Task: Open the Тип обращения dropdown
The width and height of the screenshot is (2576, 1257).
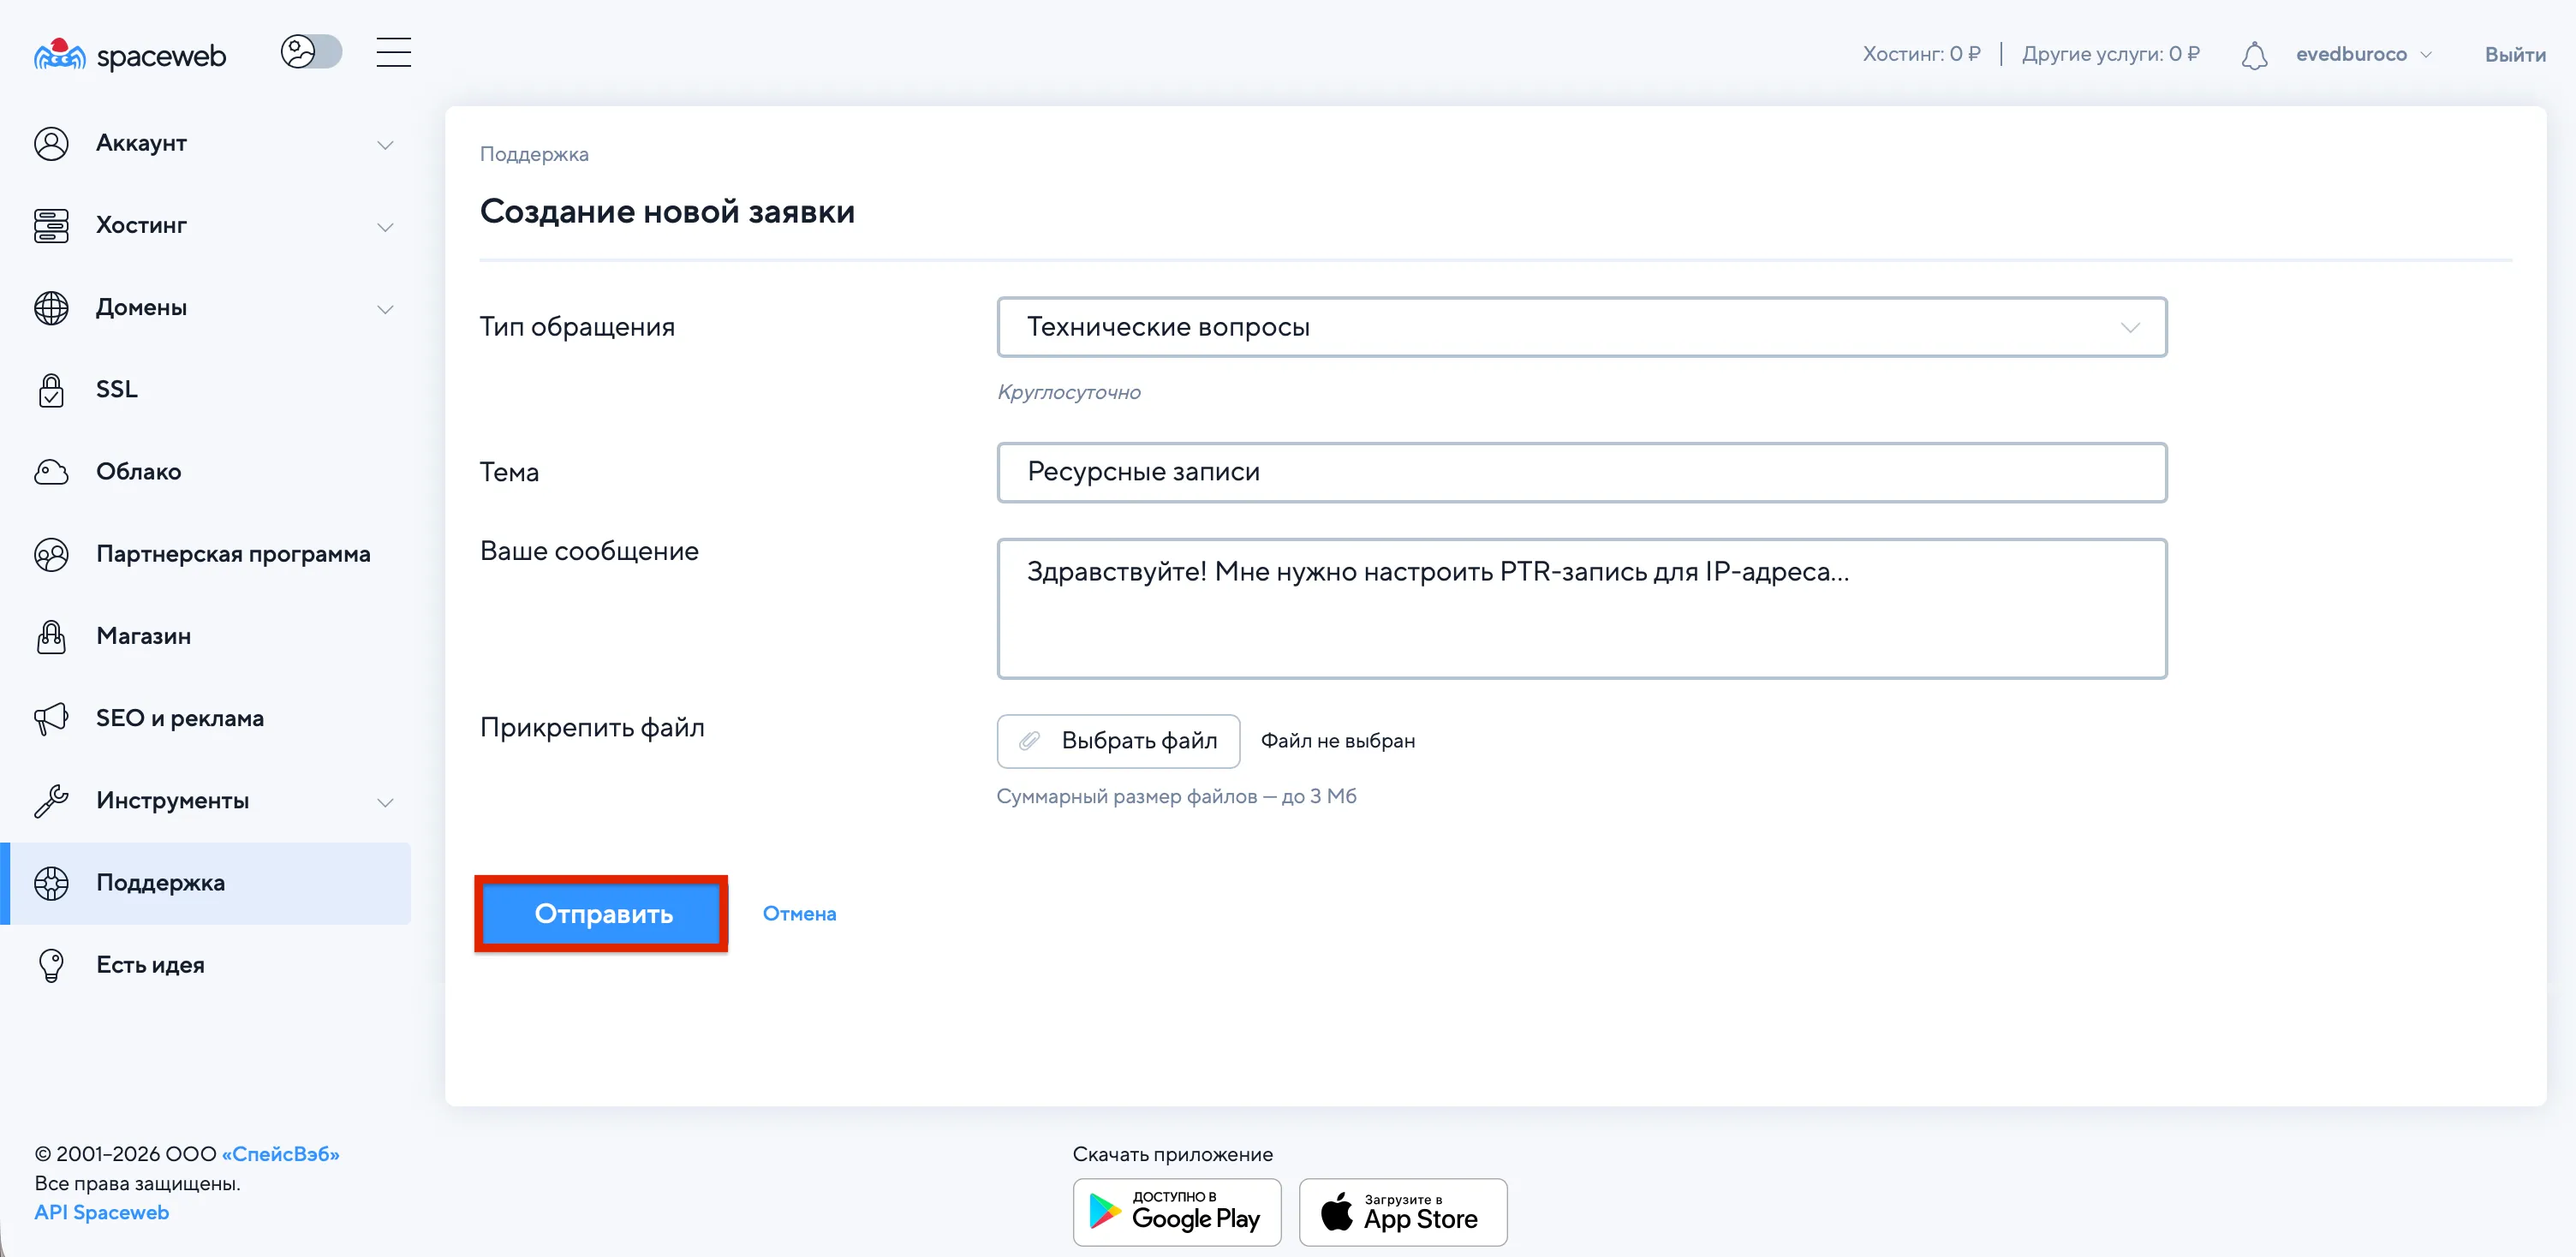Action: tap(1581, 327)
